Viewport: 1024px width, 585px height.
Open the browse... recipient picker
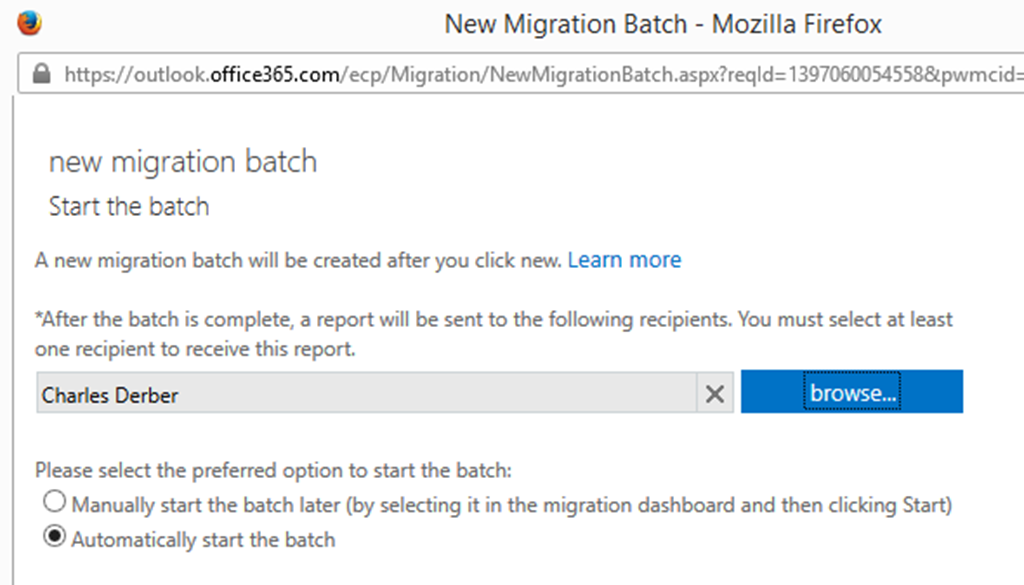(852, 392)
